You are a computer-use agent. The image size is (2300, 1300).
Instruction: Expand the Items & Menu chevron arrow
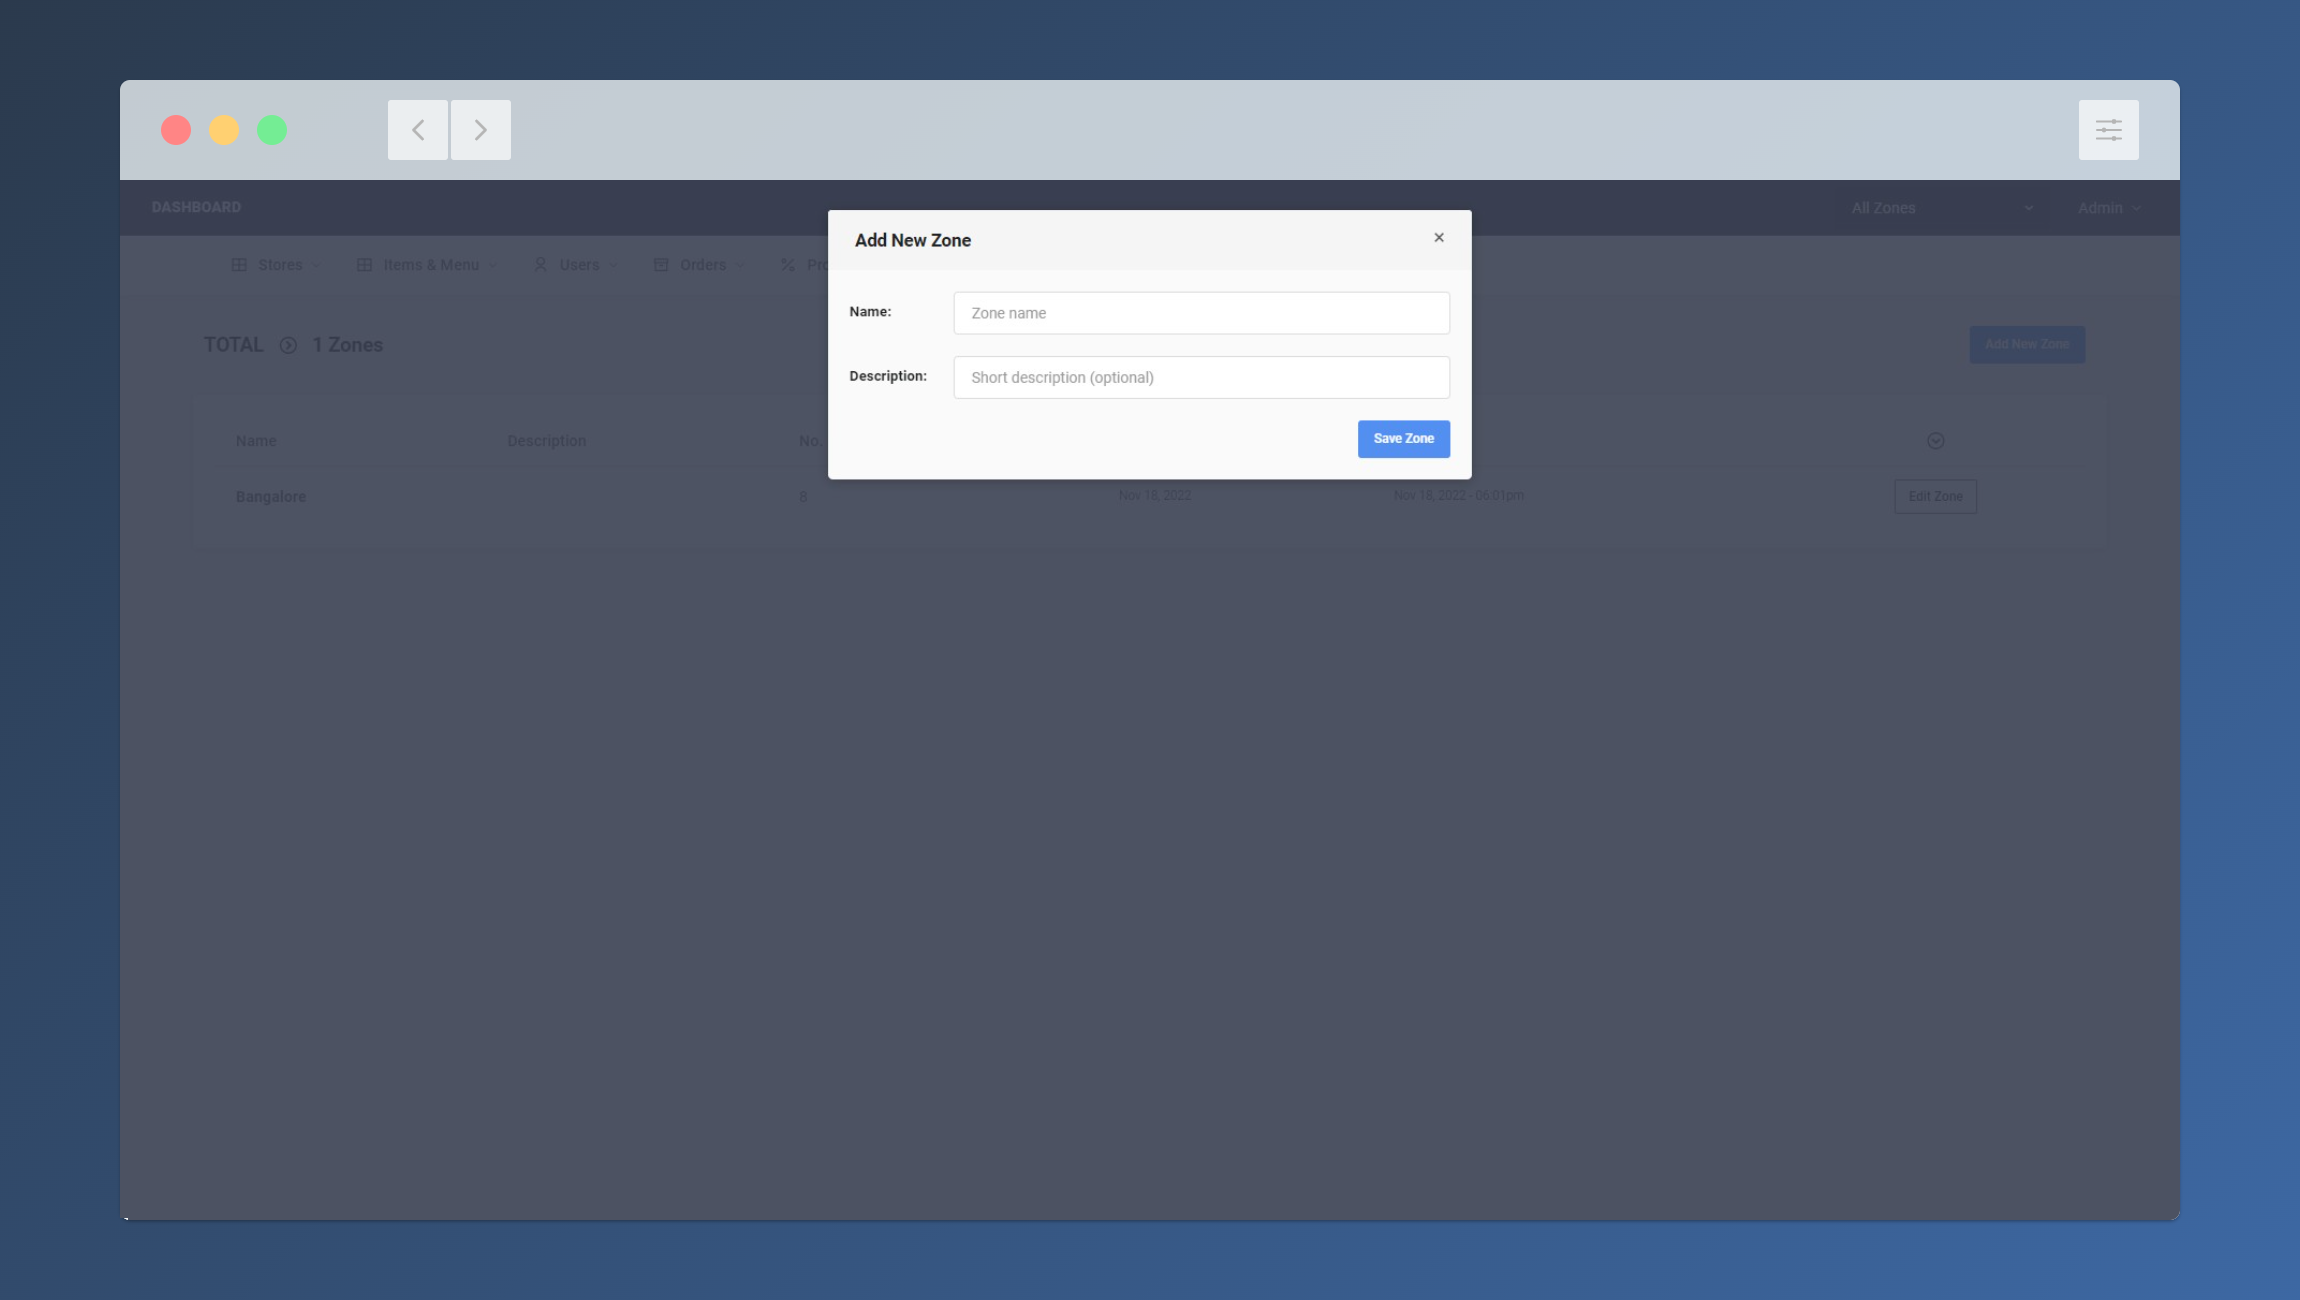[492, 265]
